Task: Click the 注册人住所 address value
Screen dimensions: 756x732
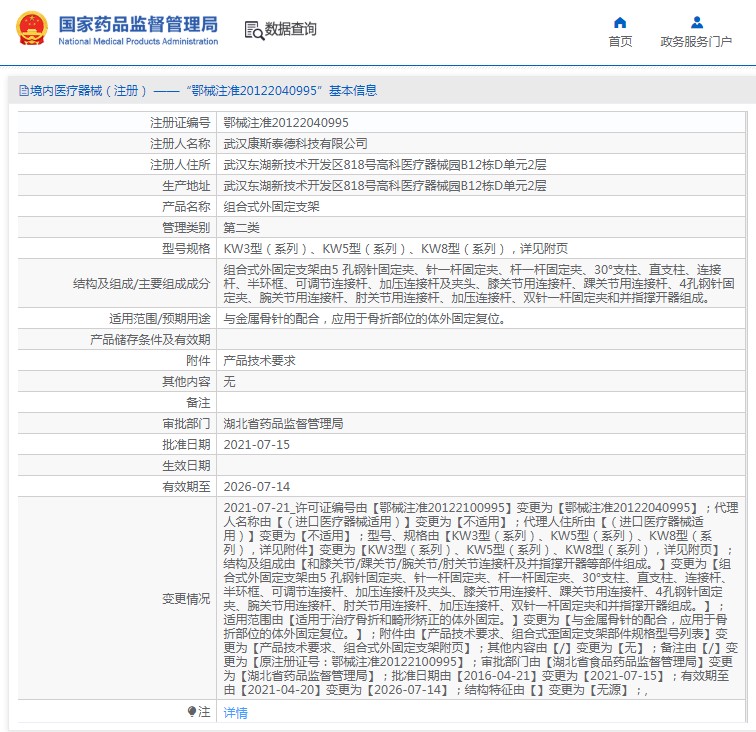Action: point(385,165)
